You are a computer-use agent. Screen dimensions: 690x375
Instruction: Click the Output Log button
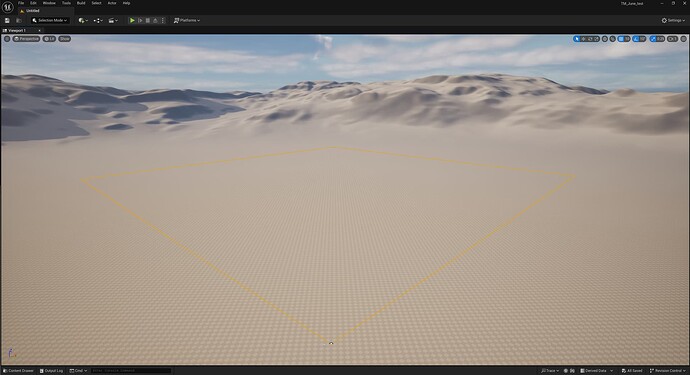pyautogui.click(x=51, y=371)
